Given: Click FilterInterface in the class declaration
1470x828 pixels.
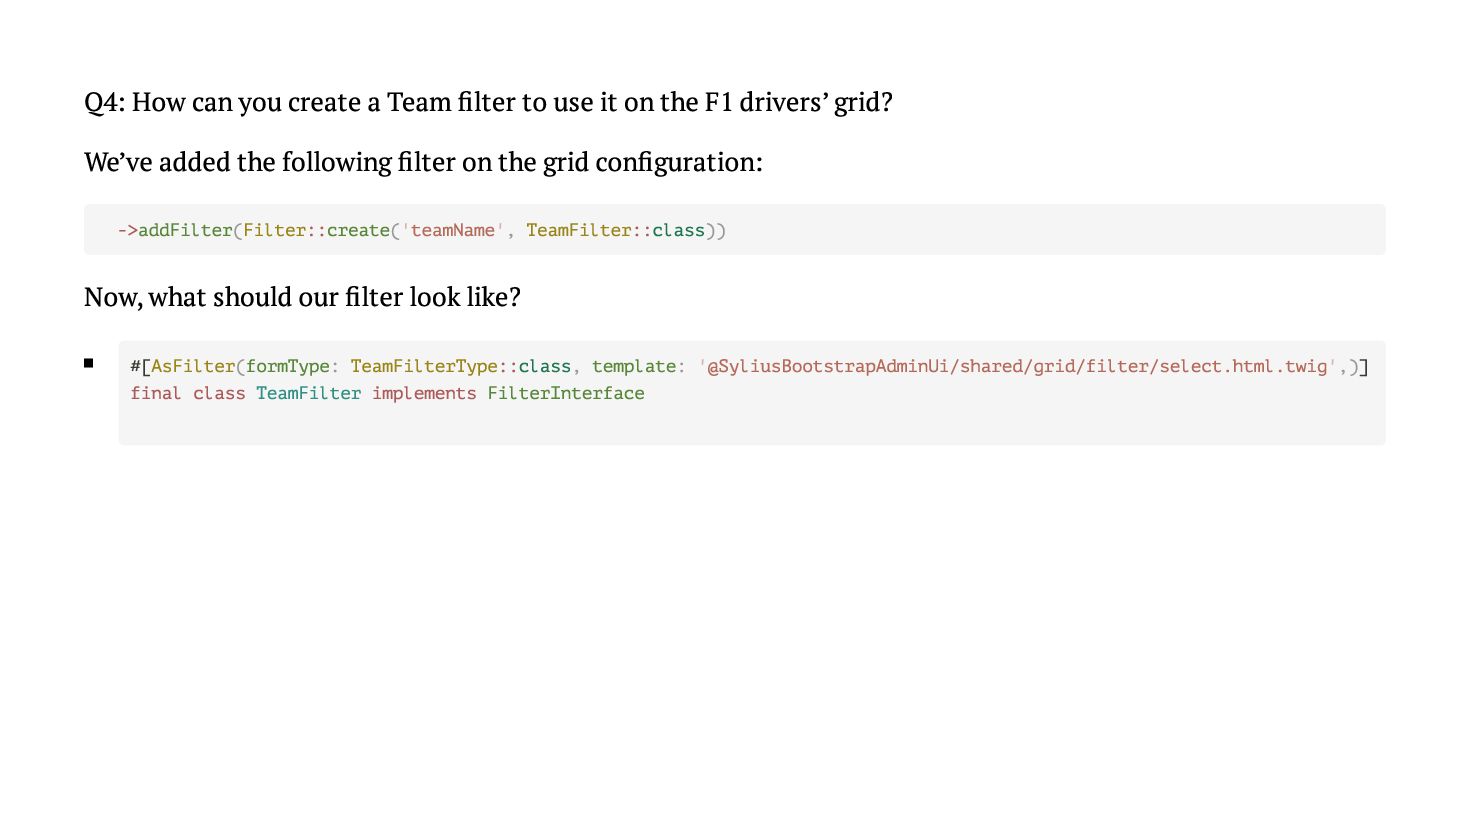Looking at the screenshot, I should pos(566,393).
